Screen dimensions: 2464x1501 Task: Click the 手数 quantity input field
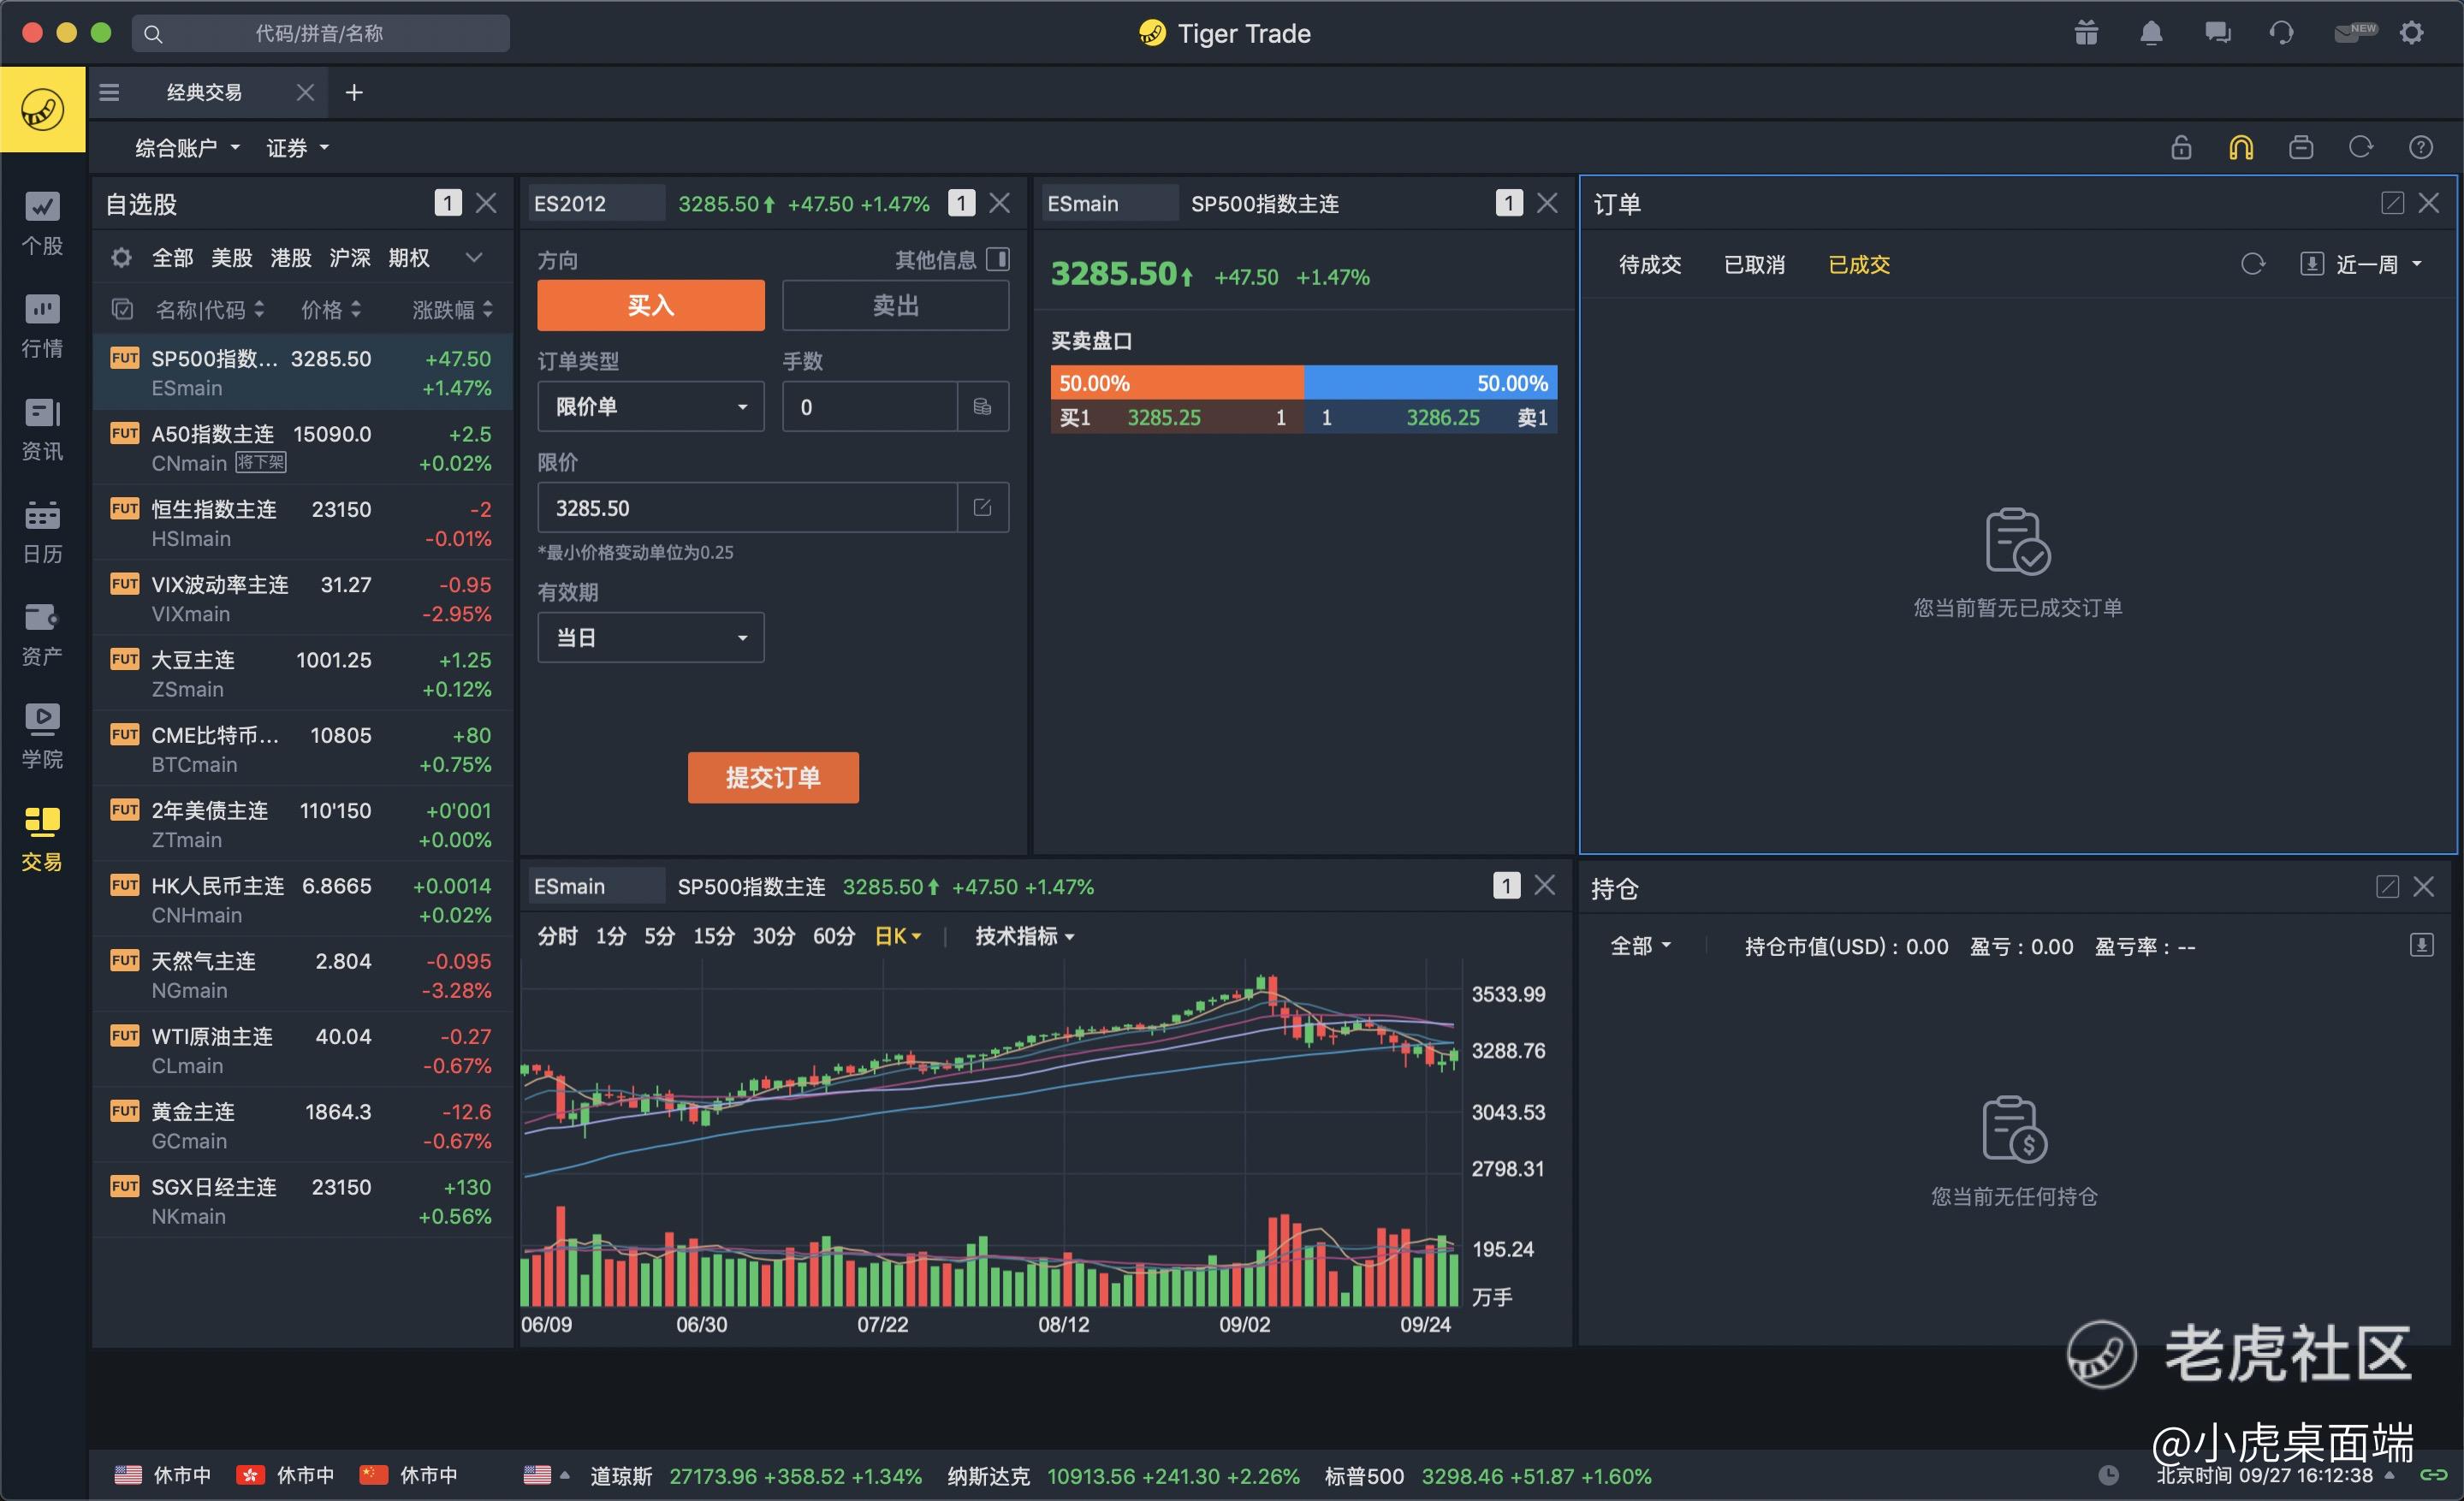point(869,407)
